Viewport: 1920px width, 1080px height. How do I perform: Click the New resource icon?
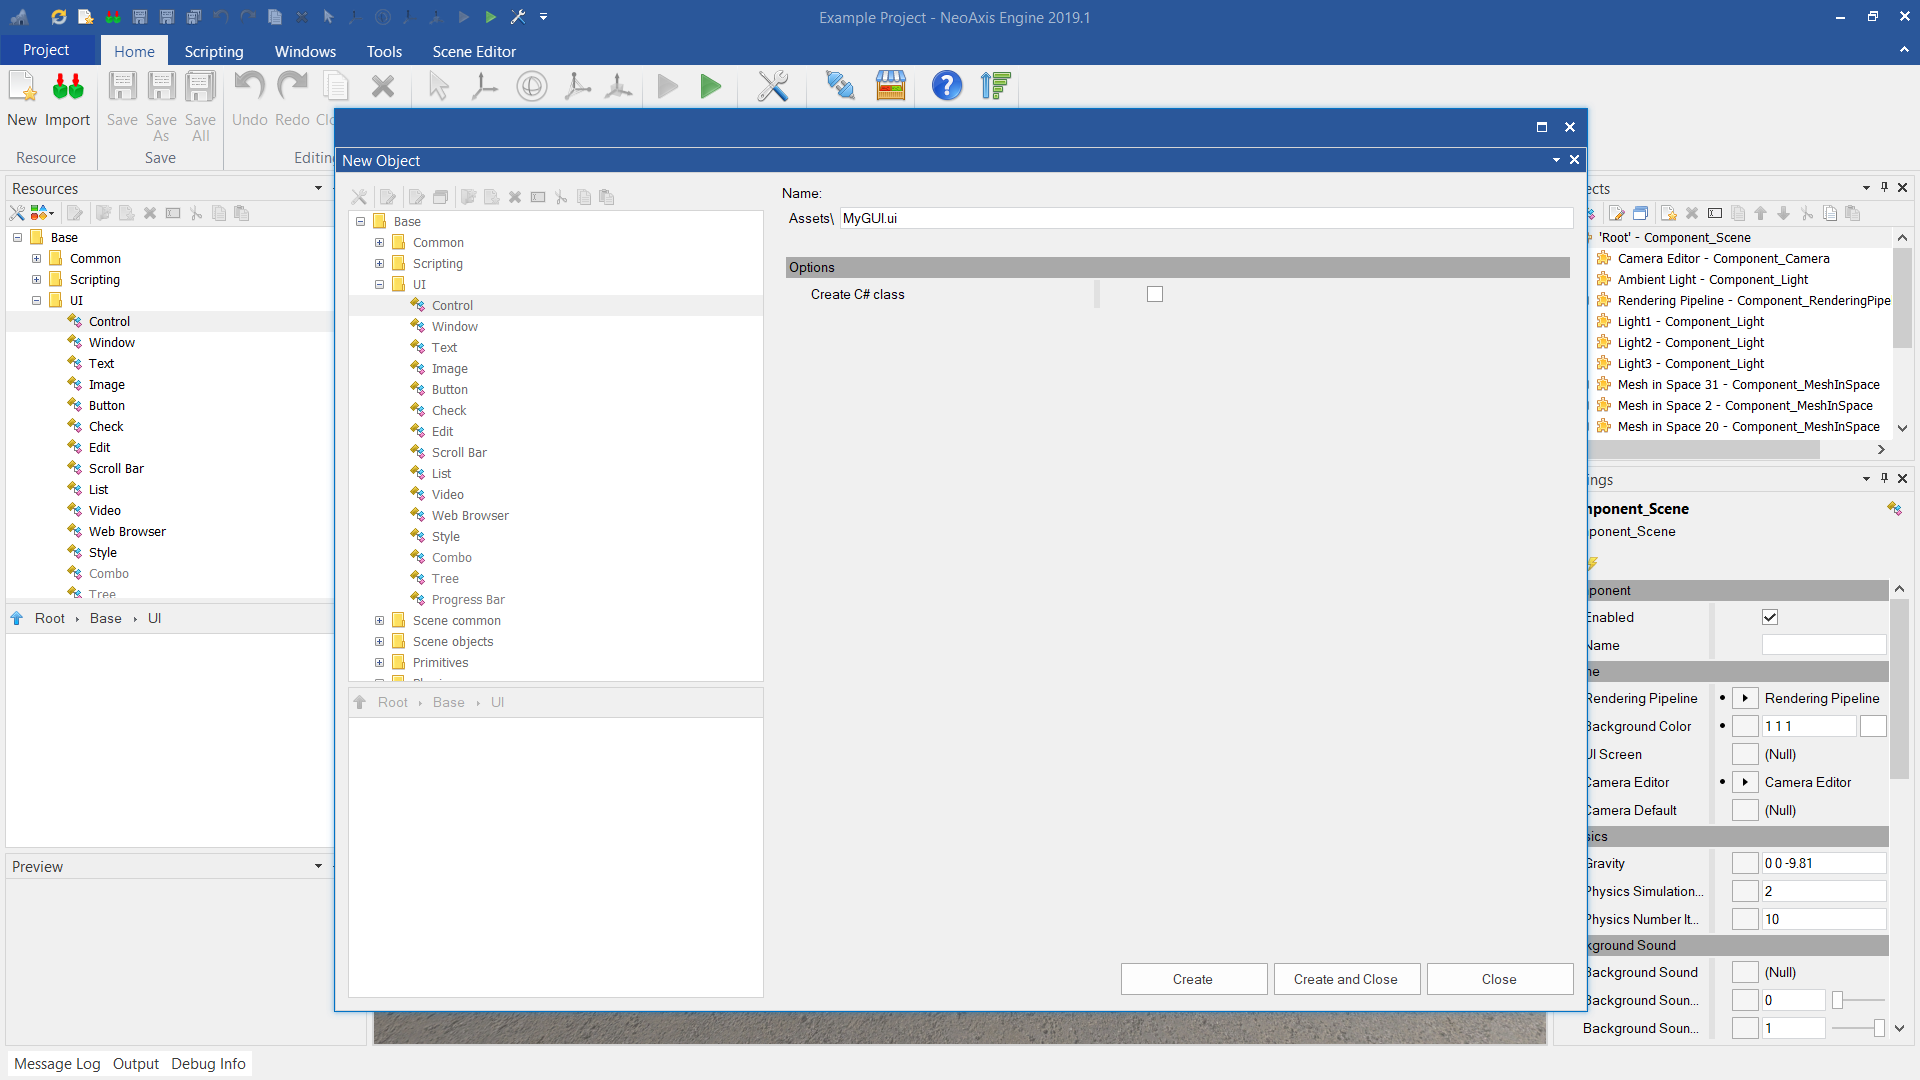[x=22, y=88]
